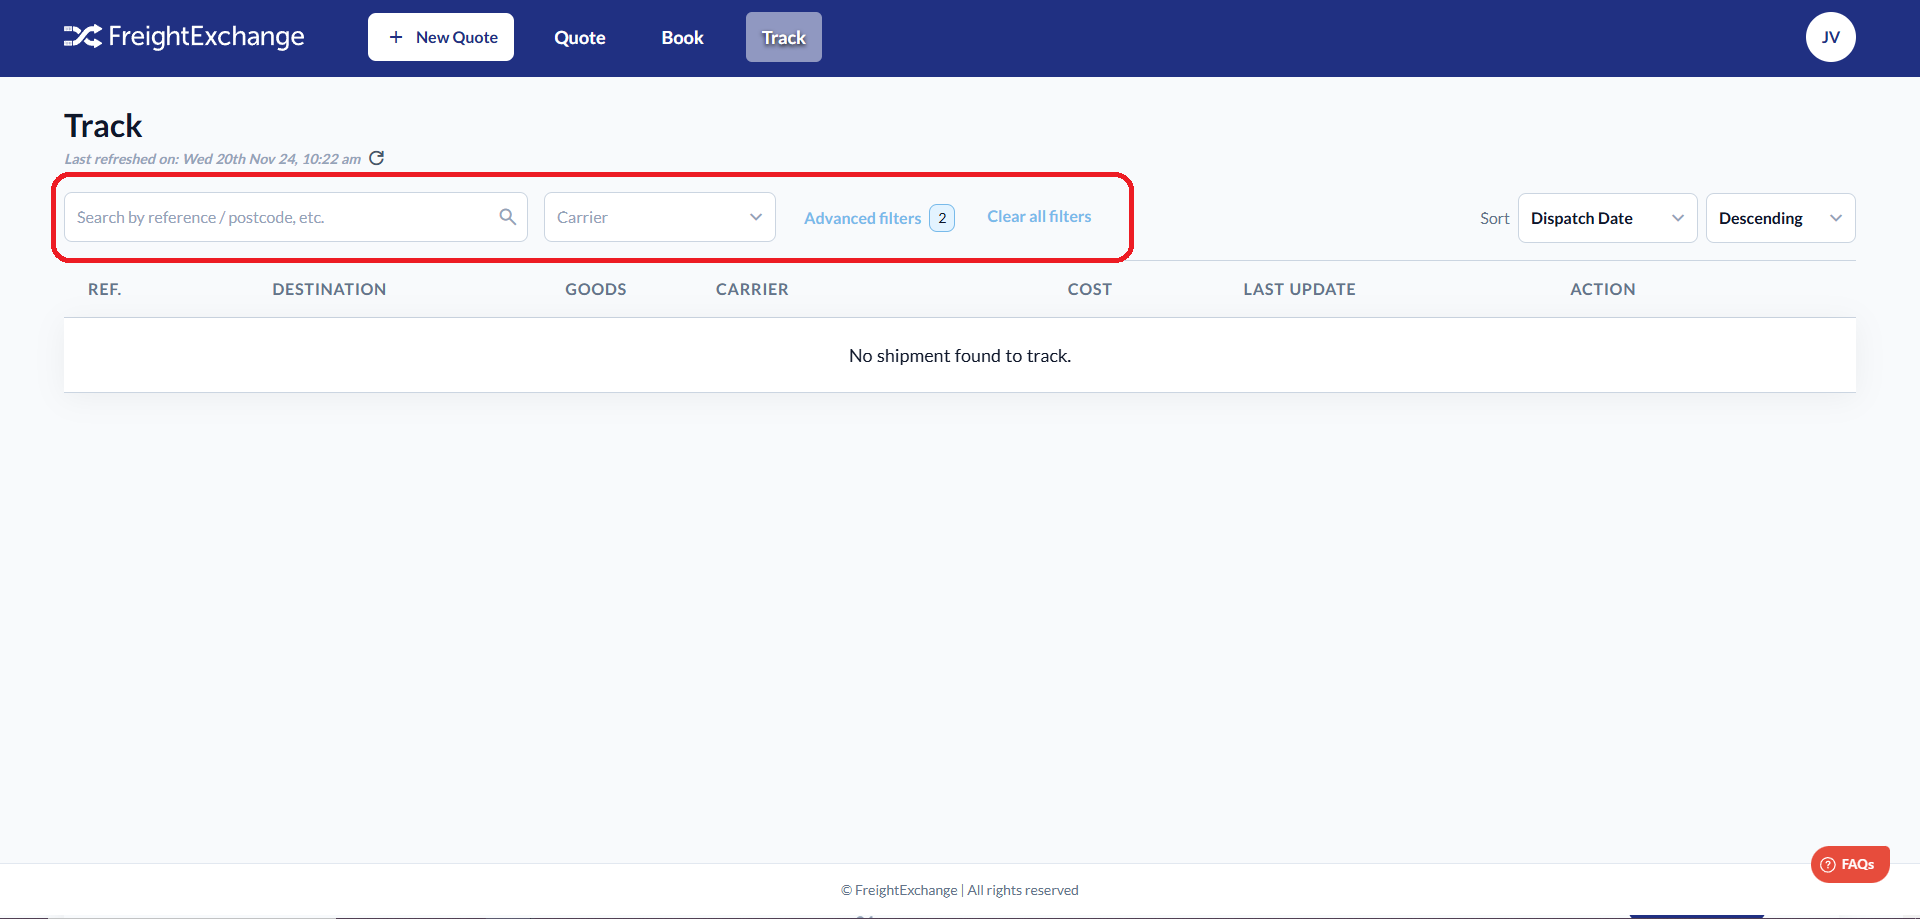This screenshot has width=1920, height=919.
Task: Click the GOODS column header
Action: (x=596, y=289)
